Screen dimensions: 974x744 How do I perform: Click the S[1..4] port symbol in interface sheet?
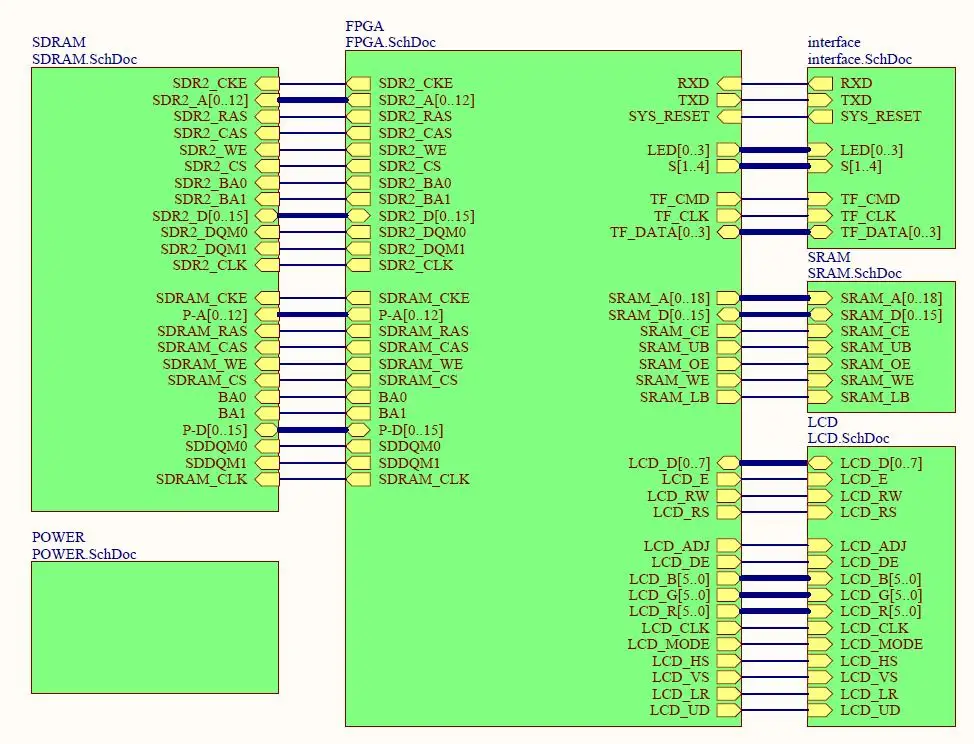point(821,166)
